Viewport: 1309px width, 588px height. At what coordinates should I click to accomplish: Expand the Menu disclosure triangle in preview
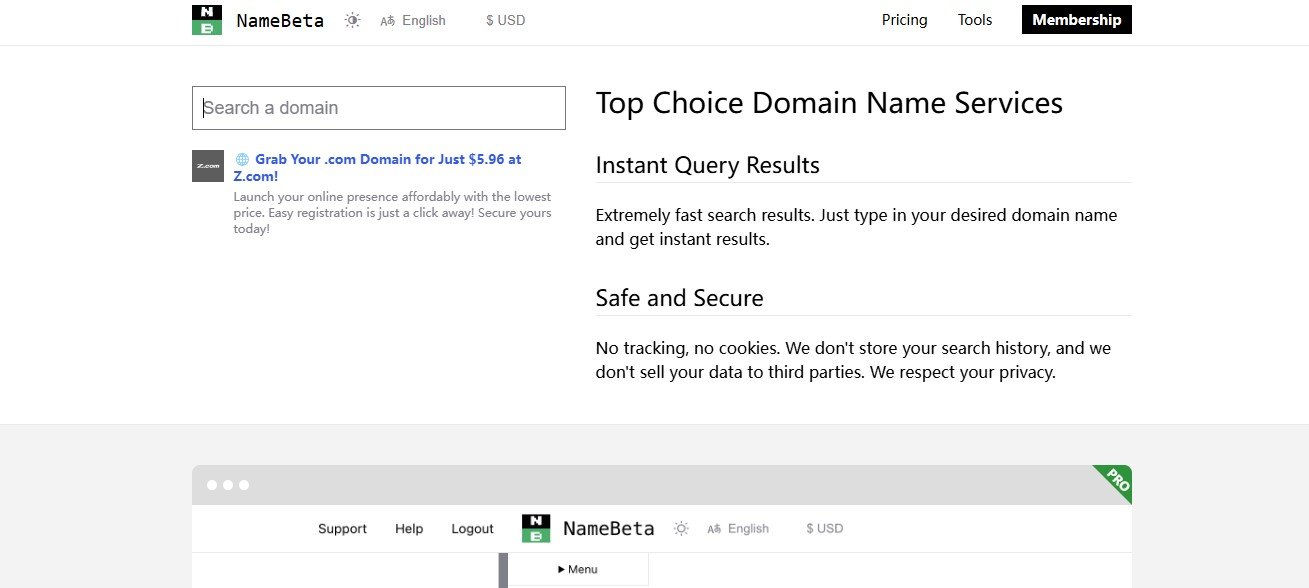click(562, 570)
